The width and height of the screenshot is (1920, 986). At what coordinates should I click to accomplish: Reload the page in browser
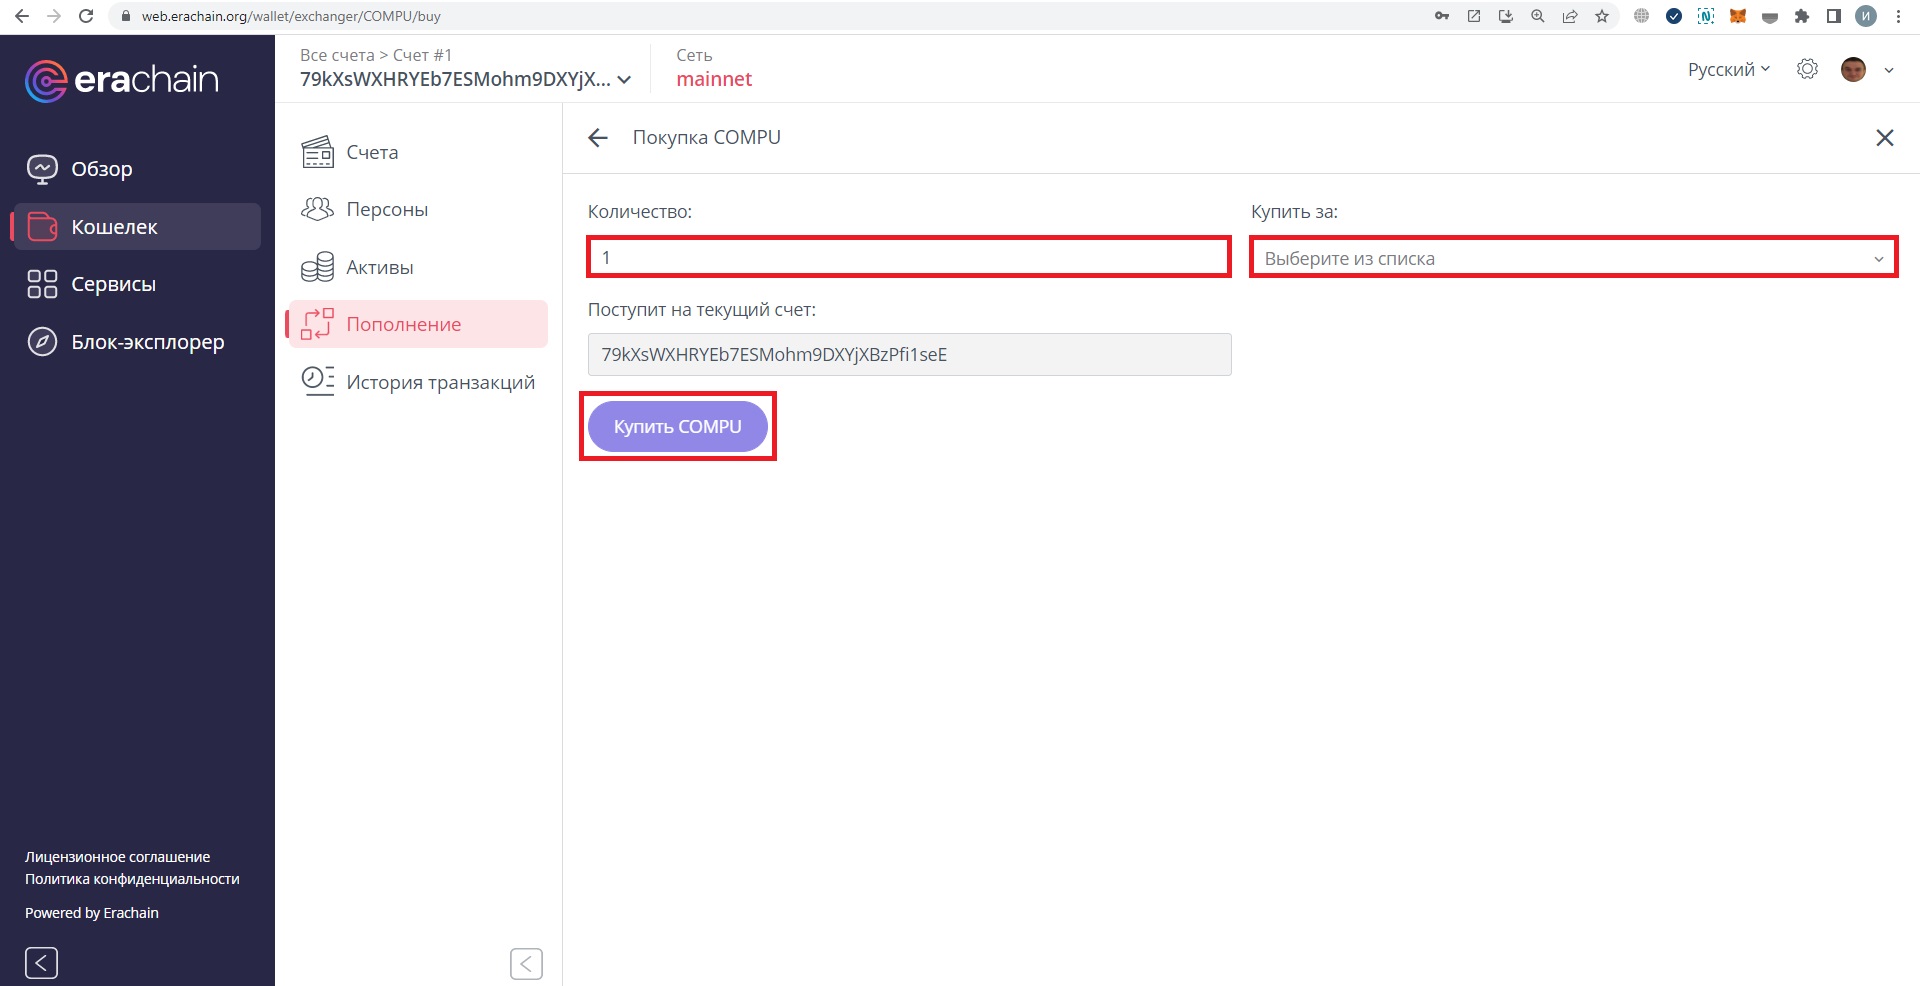point(86,16)
